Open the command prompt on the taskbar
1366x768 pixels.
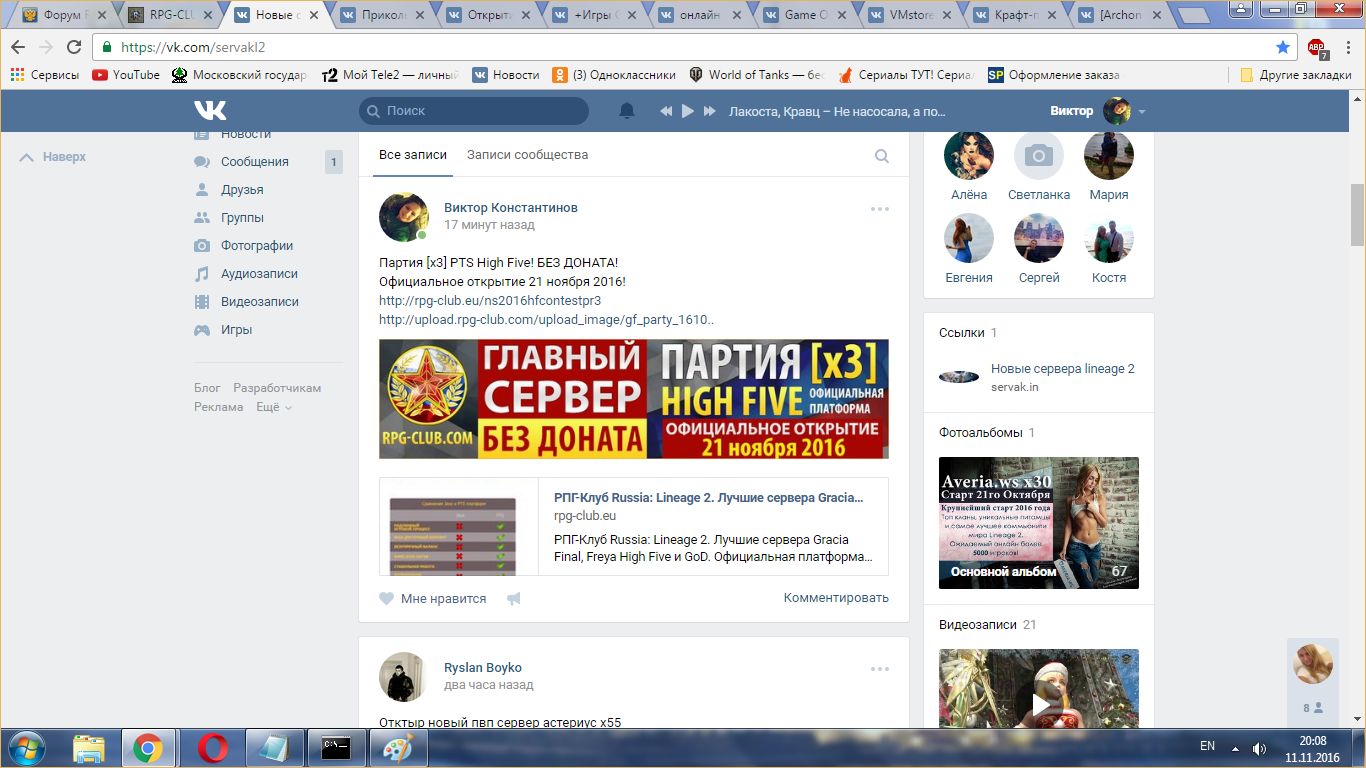pos(336,748)
